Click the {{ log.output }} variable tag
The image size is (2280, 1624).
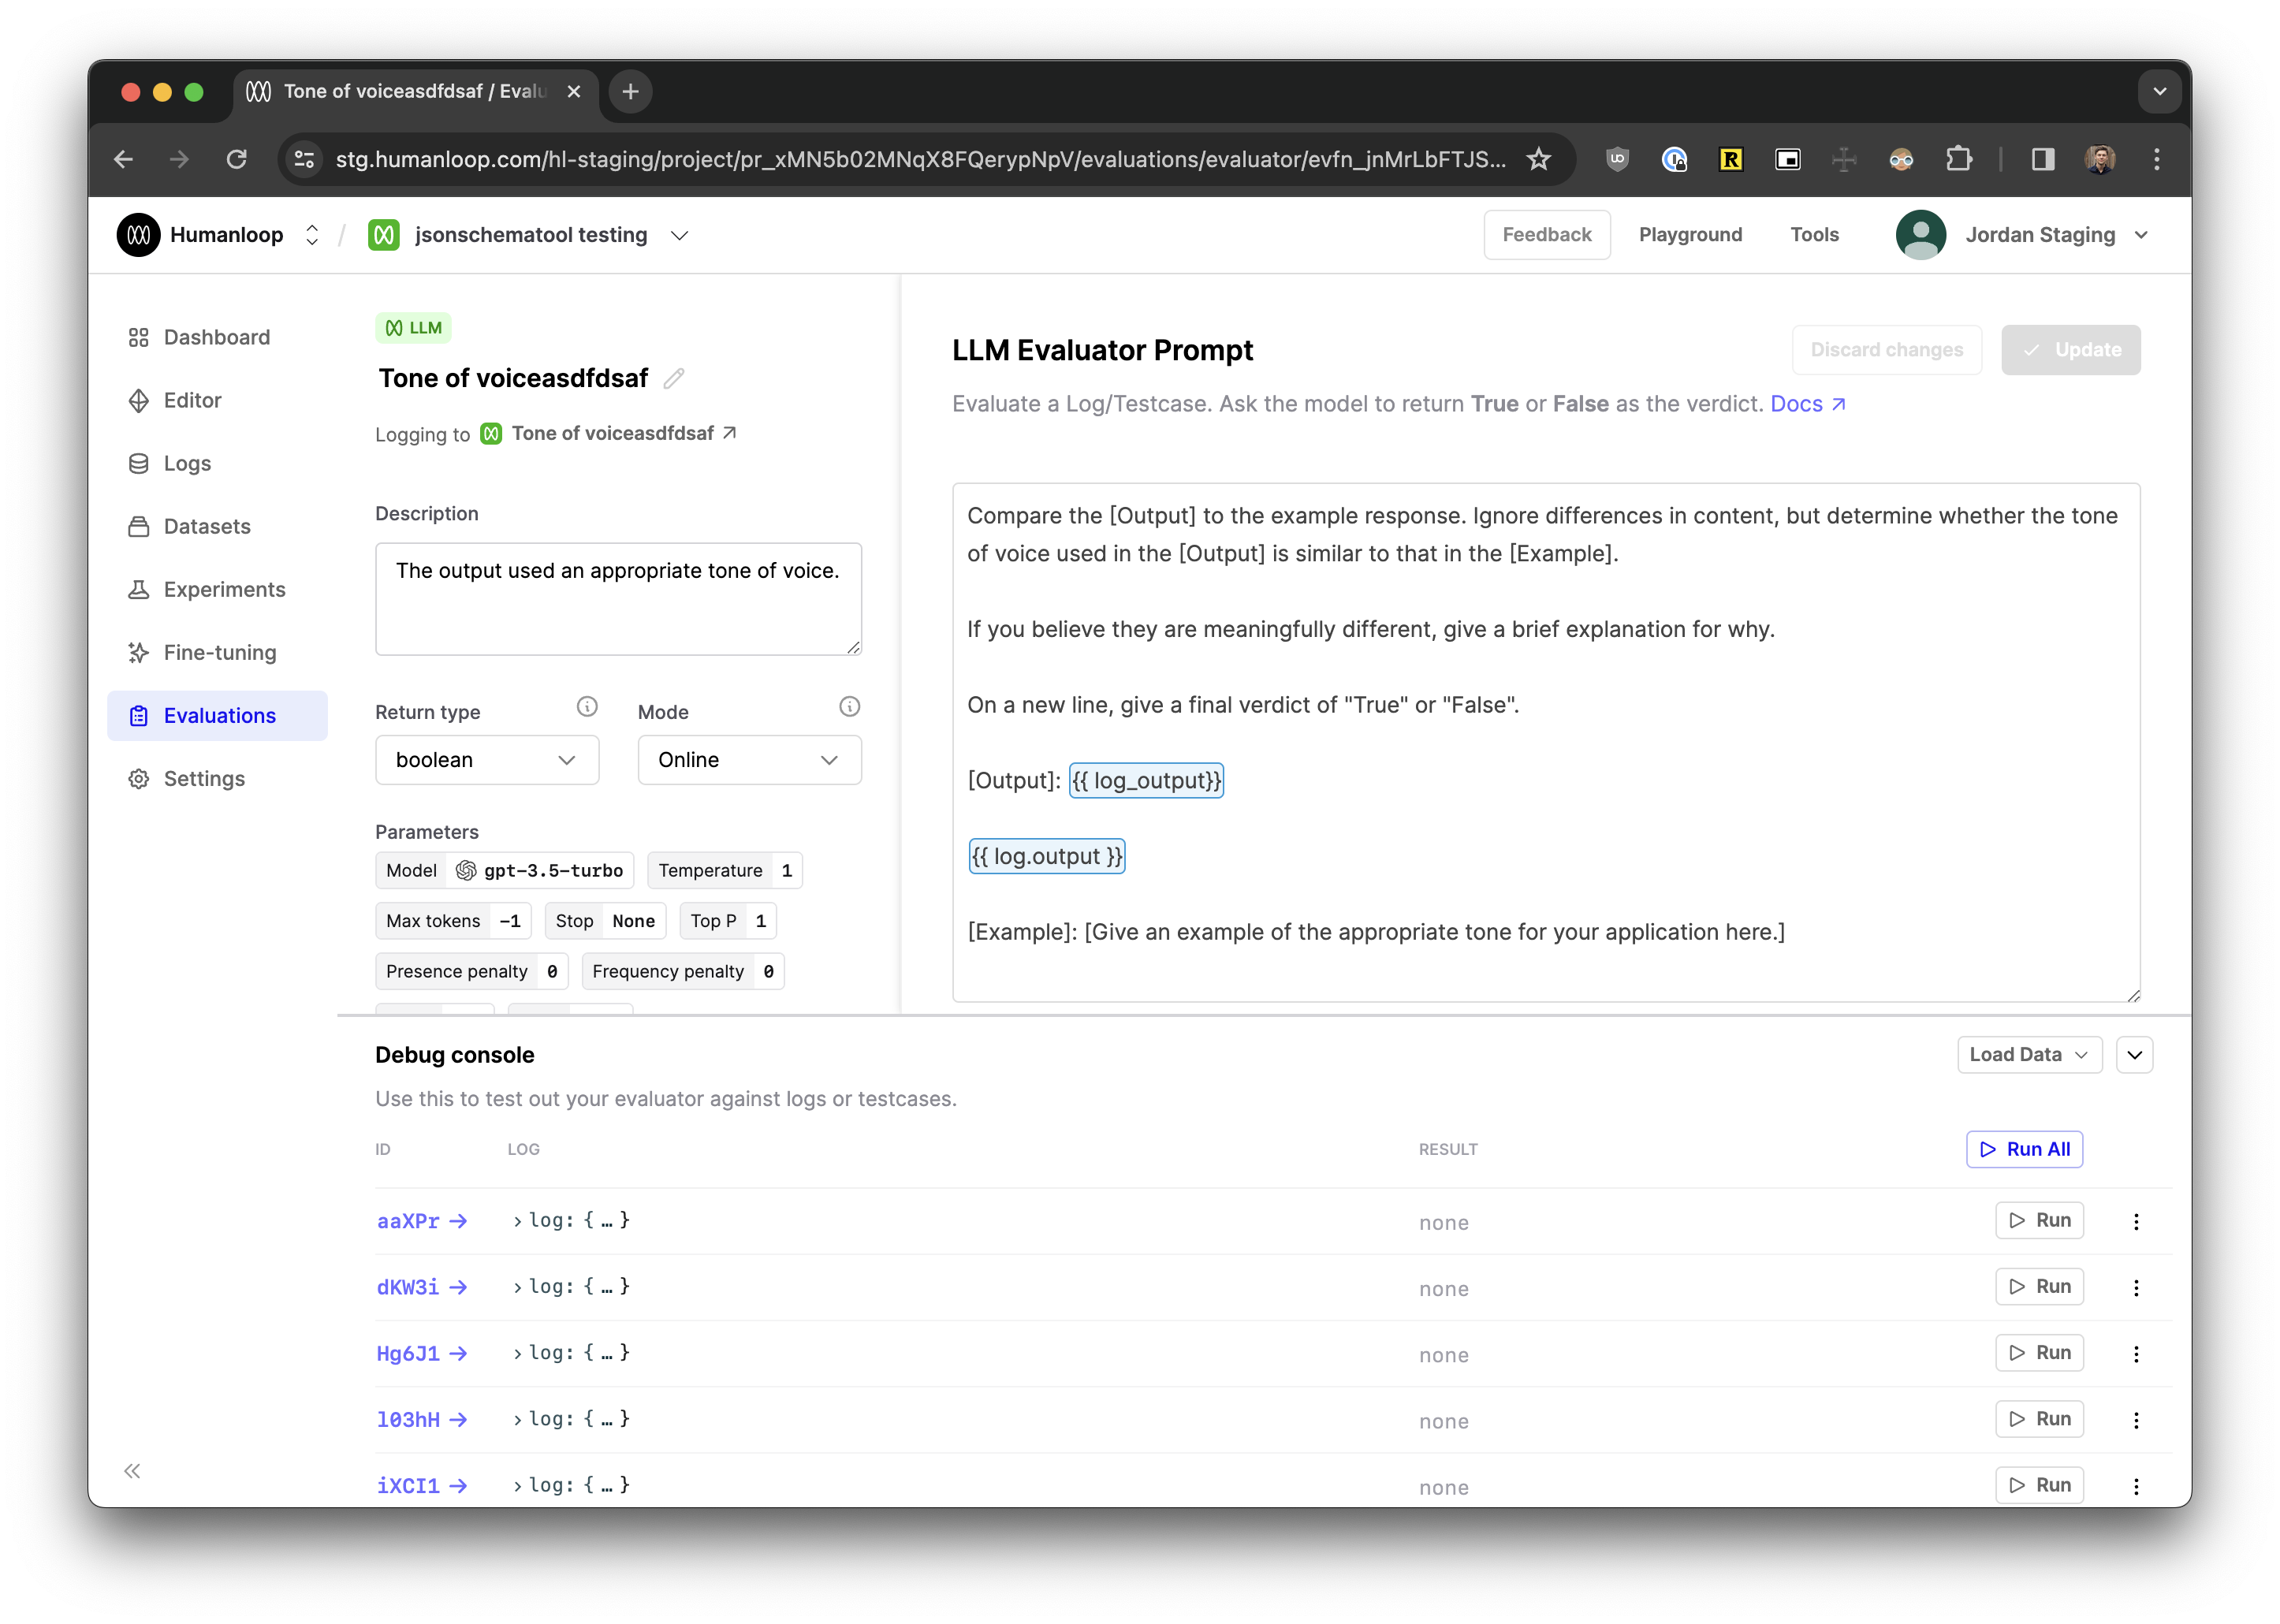pyautogui.click(x=1047, y=856)
